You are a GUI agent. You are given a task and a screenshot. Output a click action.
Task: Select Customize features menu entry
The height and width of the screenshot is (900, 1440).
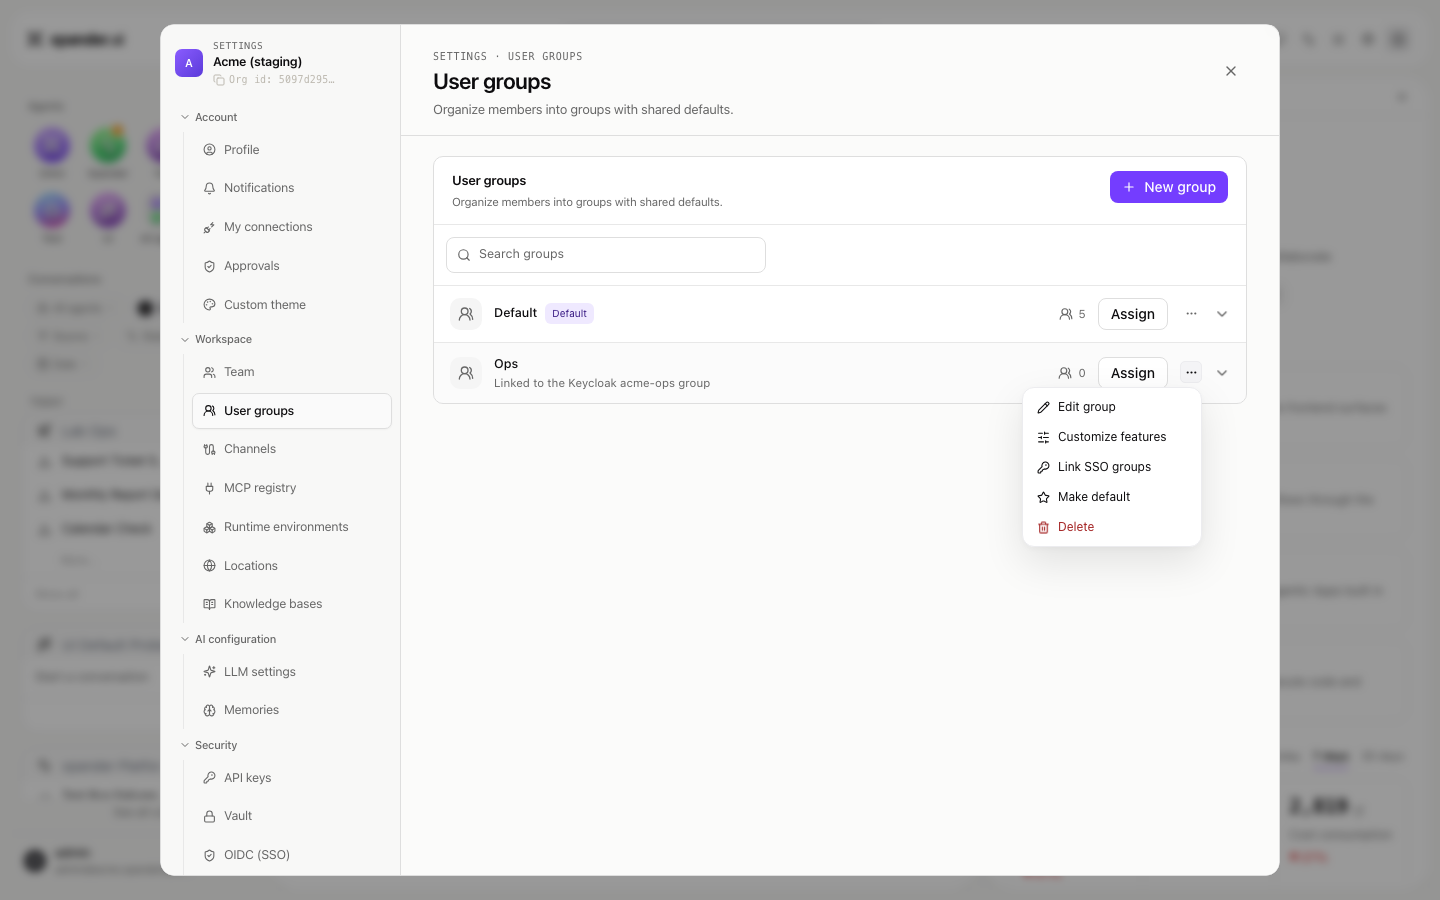(1112, 437)
